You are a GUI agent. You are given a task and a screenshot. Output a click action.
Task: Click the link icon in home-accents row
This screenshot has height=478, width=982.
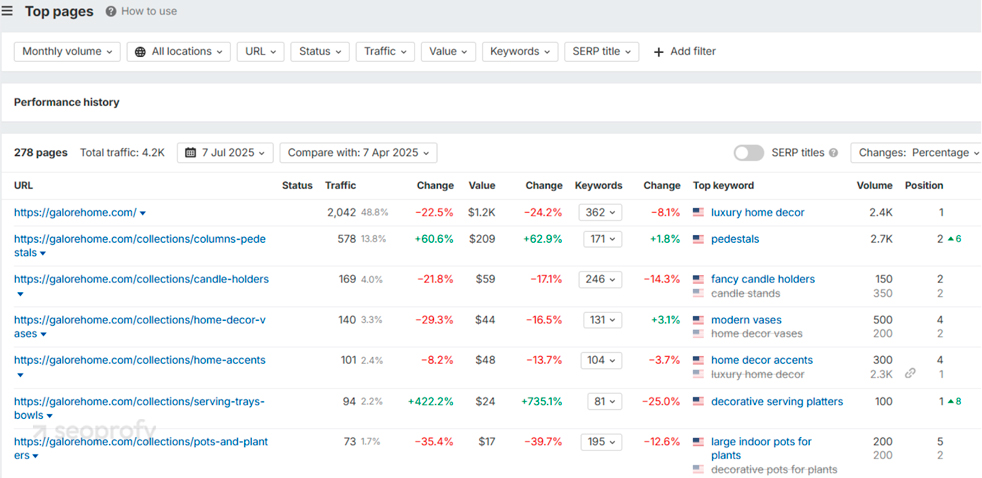click(x=910, y=373)
